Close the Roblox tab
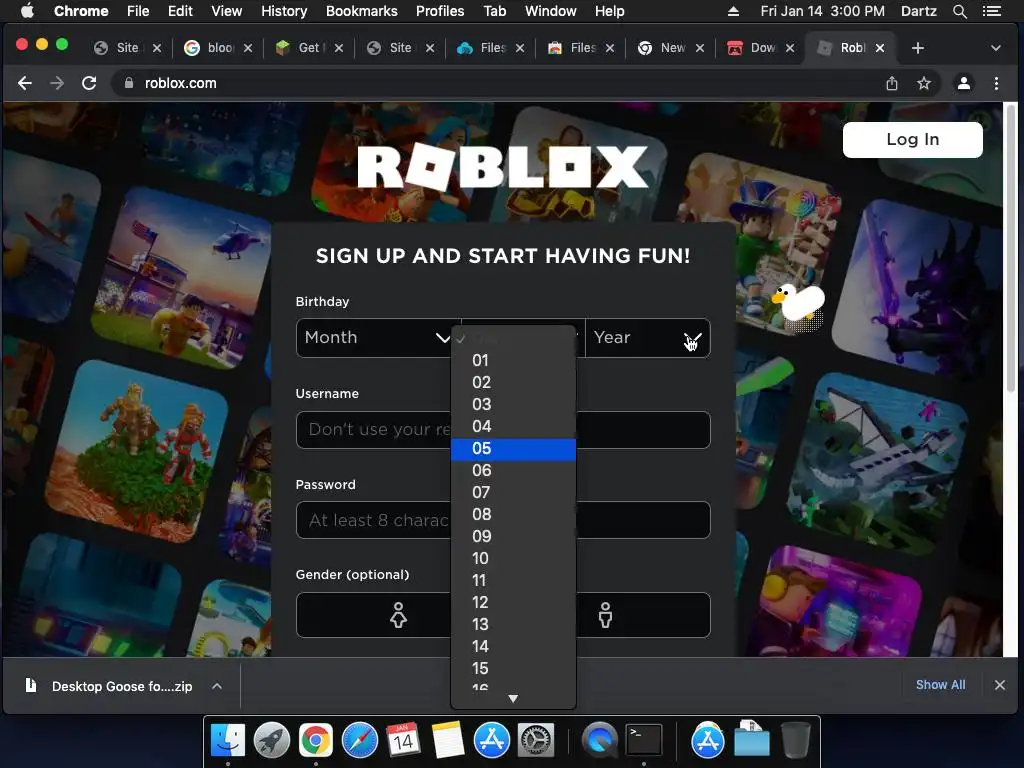This screenshot has width=1024, height=768. [x=880, y=48]
